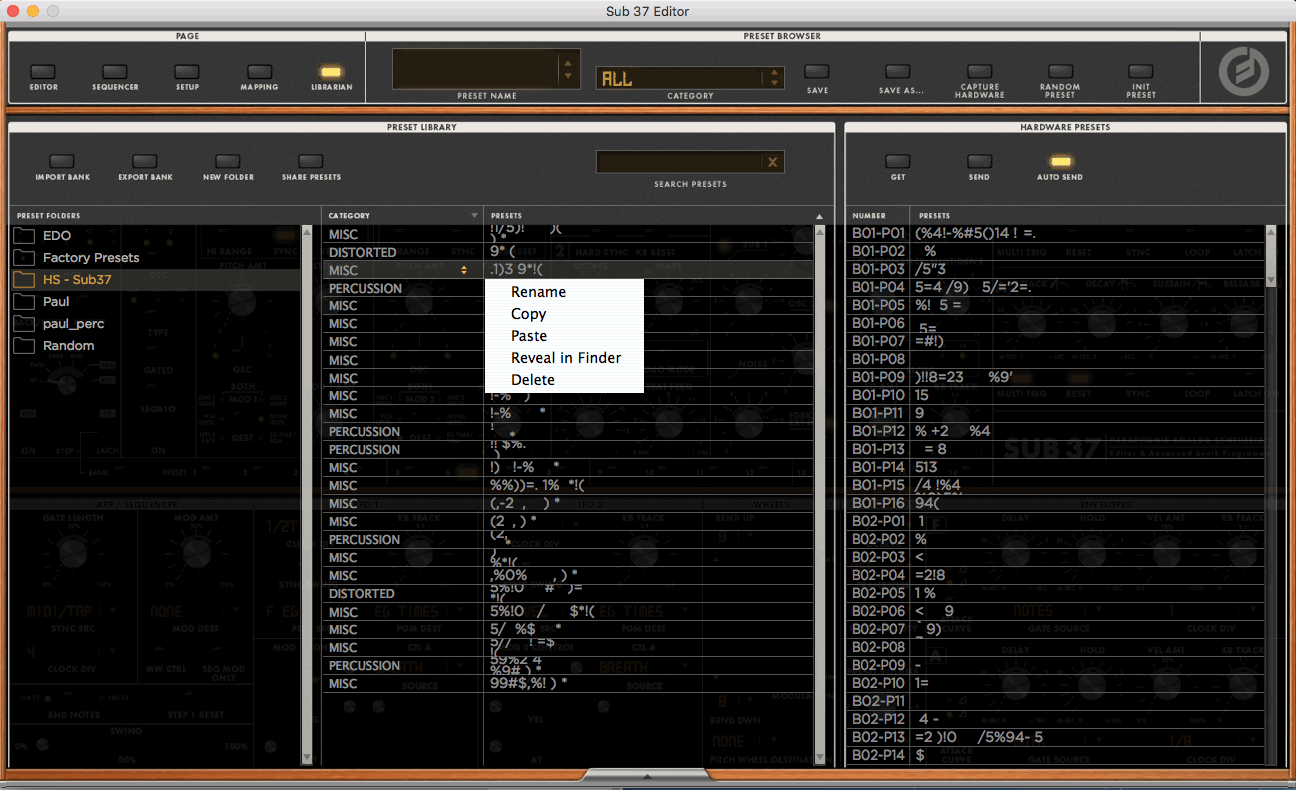
Task: Click the Number column header
Action: 878,216
